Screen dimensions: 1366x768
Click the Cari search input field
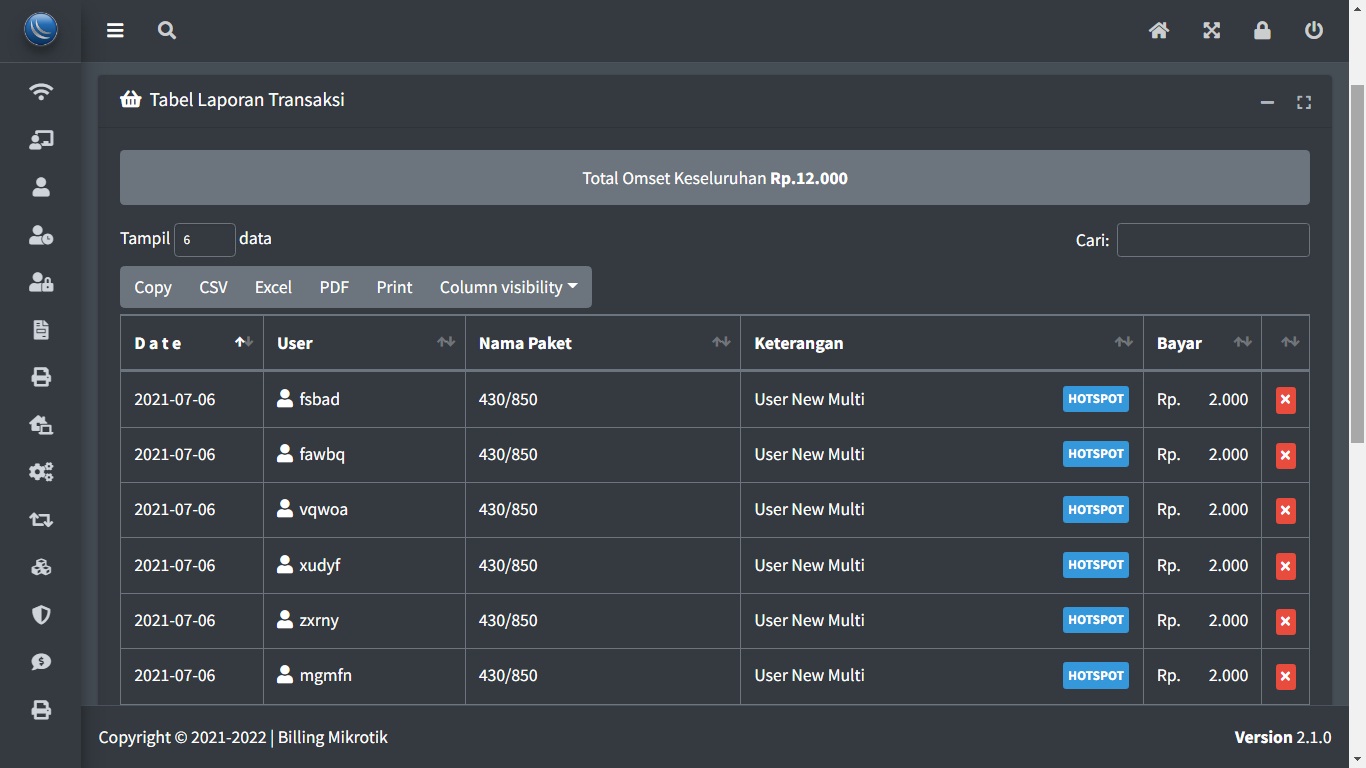click(1212, 240)
